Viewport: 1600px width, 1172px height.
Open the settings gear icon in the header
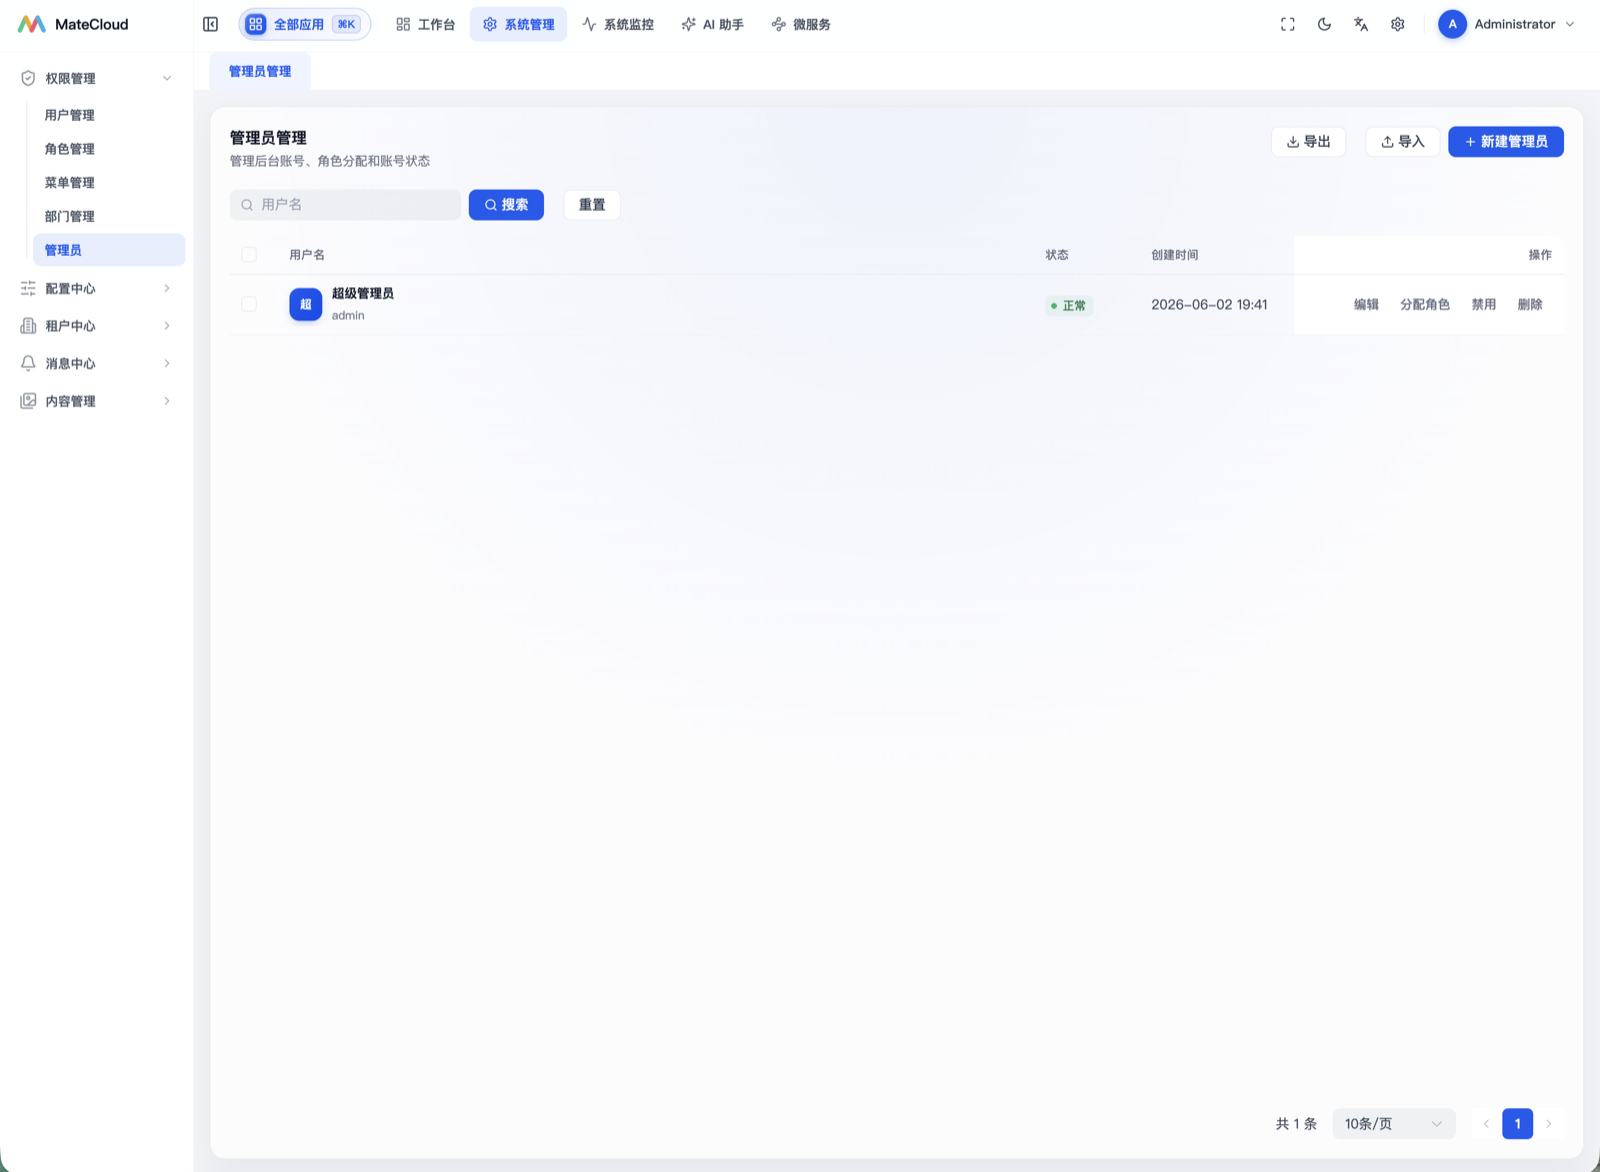pyautogui.click(x=1398, y=24)
